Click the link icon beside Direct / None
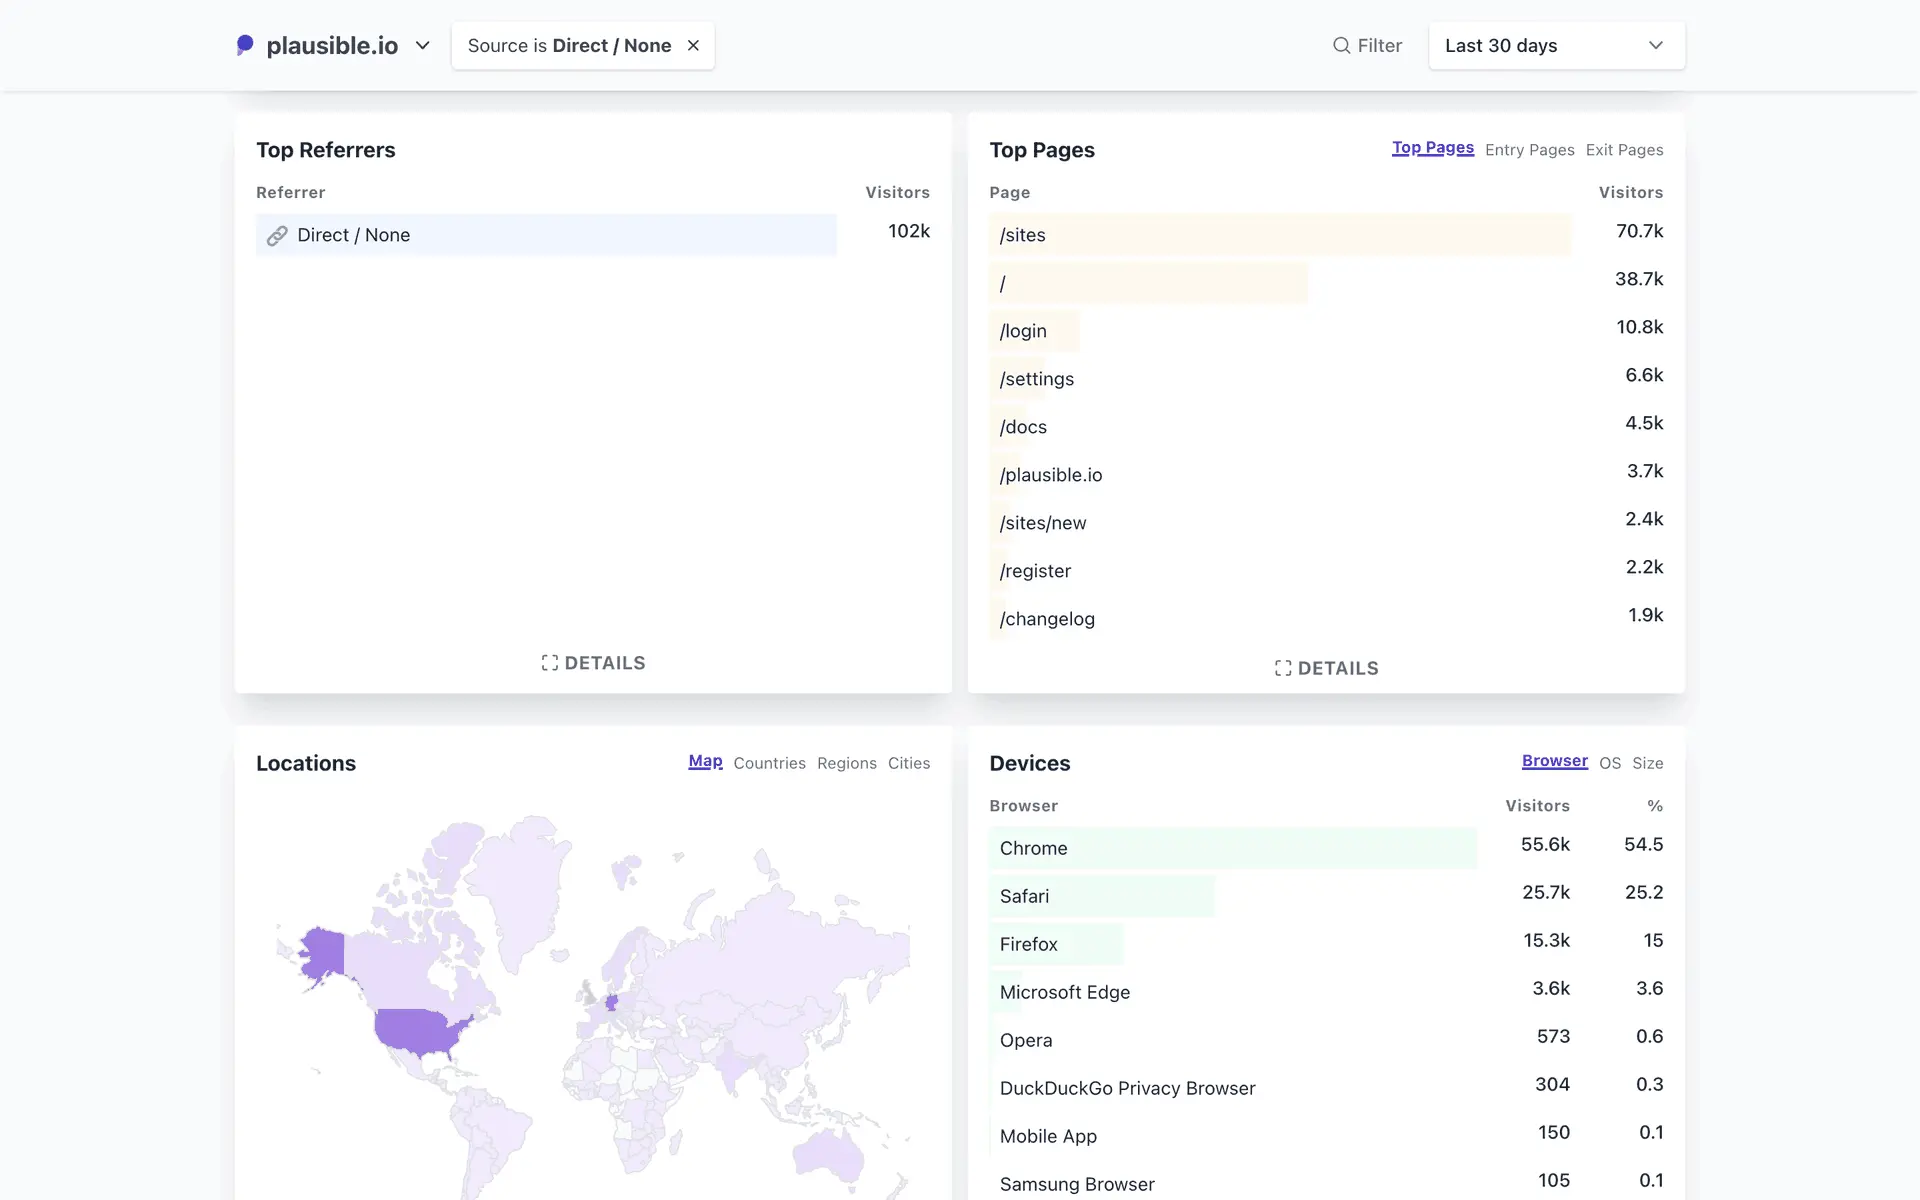Image resolution: width=1920 pixels, height=1200 pixels. coord(277,236)
